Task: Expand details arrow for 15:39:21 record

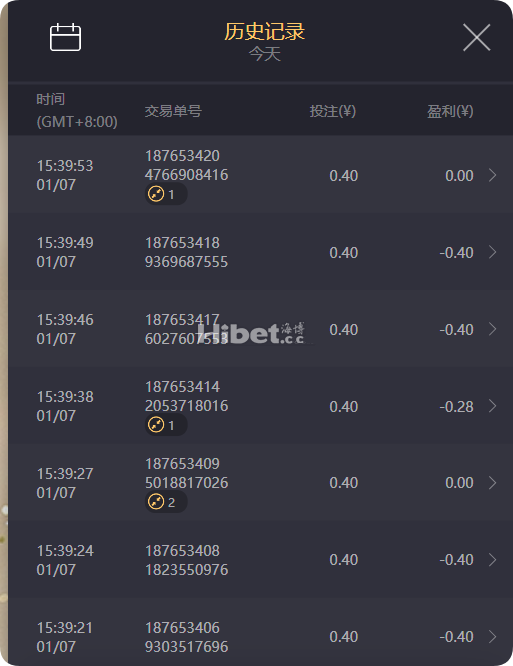Action: click(493, 637)
